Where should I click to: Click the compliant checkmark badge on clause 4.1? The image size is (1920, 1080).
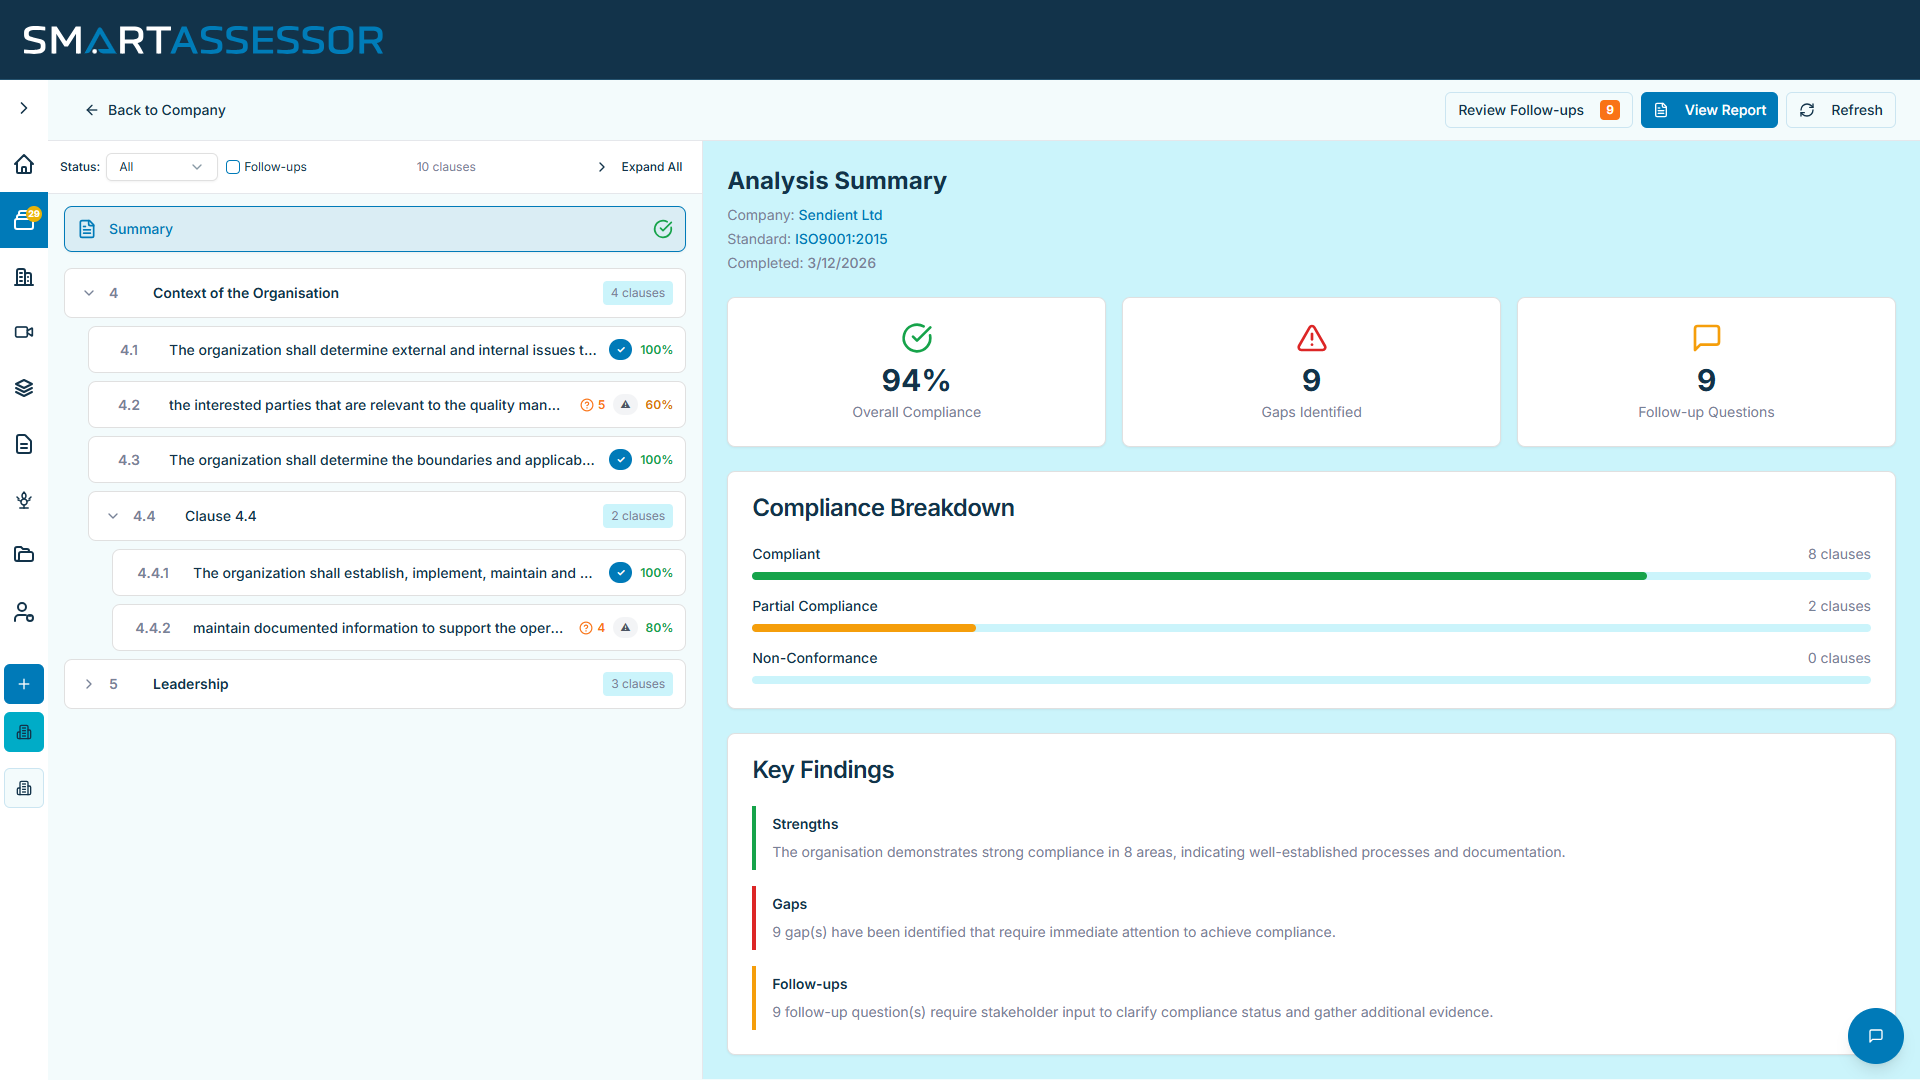coord(621,350)
